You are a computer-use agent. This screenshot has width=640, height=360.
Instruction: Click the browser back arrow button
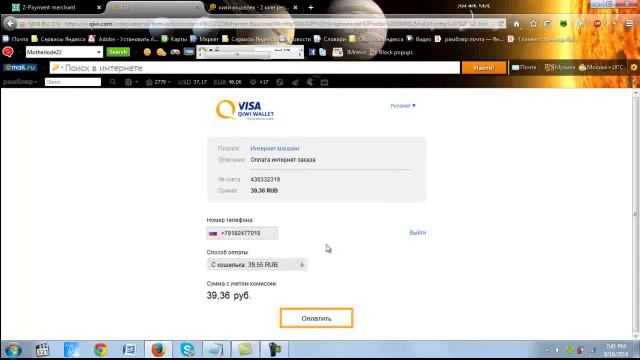tap(10, 24)
